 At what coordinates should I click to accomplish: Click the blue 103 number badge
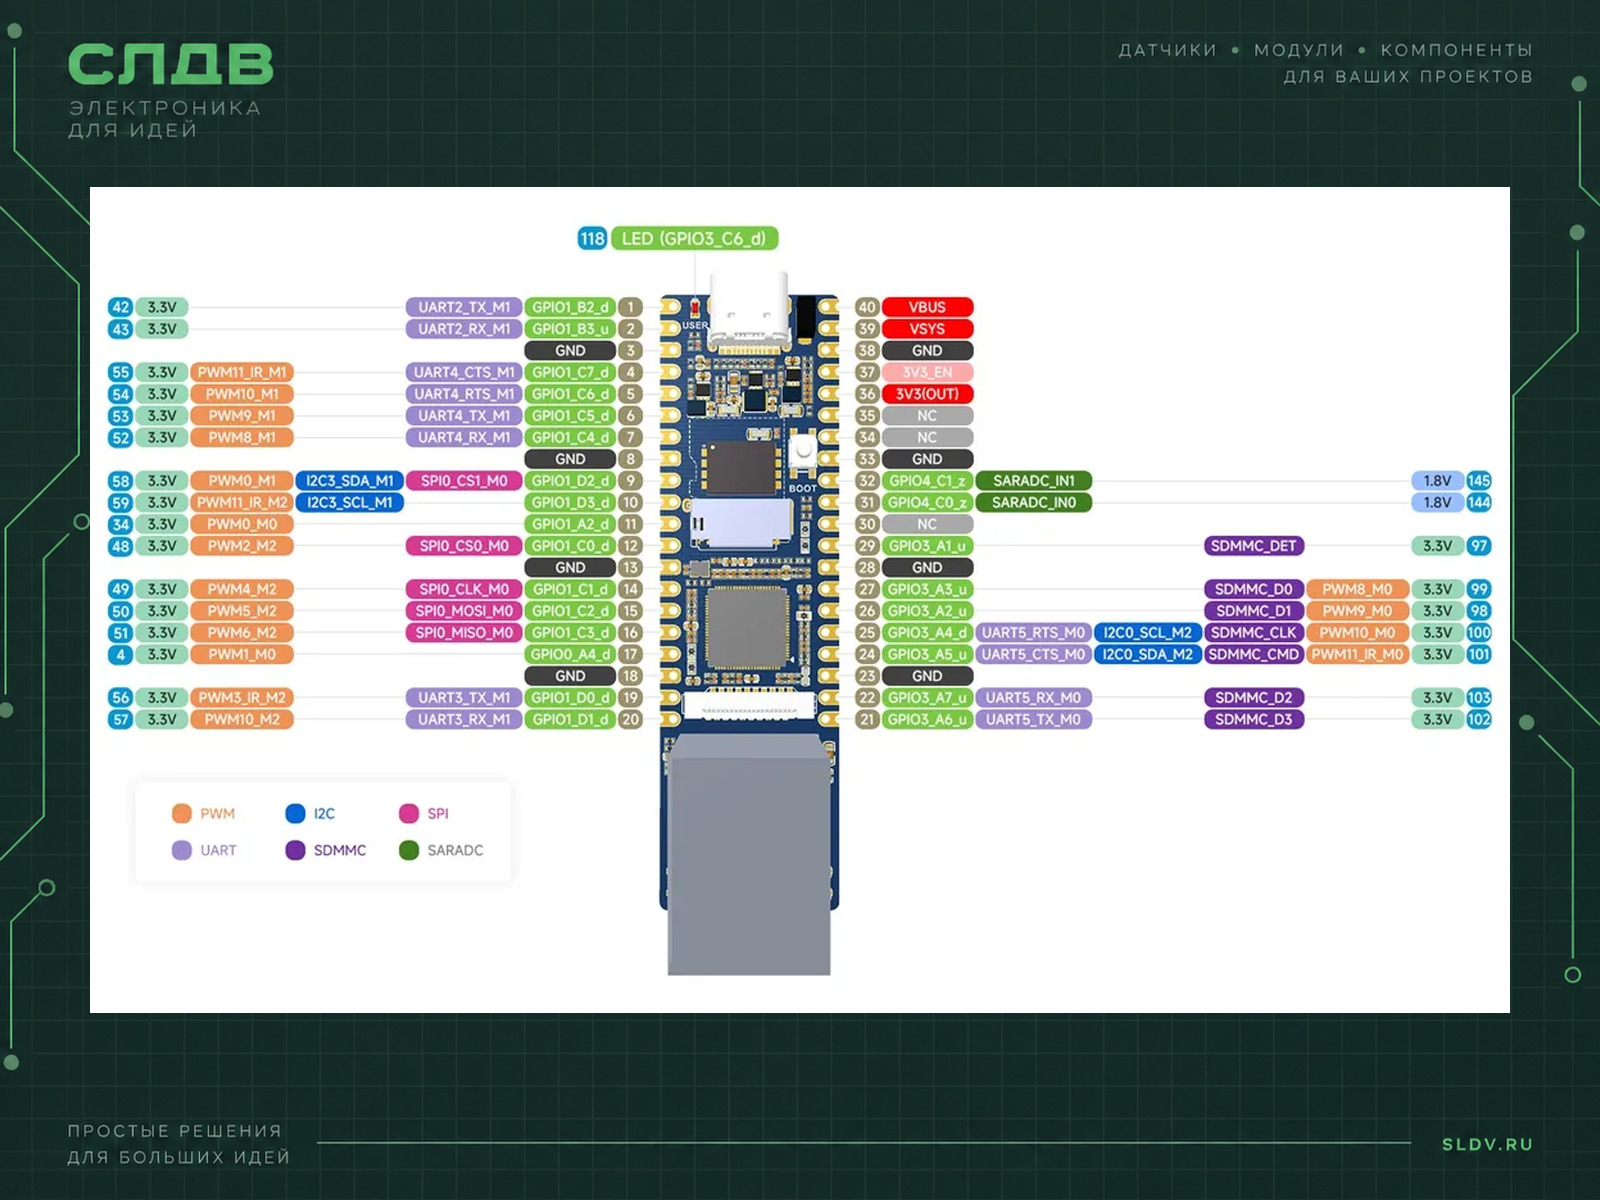(x=1479, y=698)
